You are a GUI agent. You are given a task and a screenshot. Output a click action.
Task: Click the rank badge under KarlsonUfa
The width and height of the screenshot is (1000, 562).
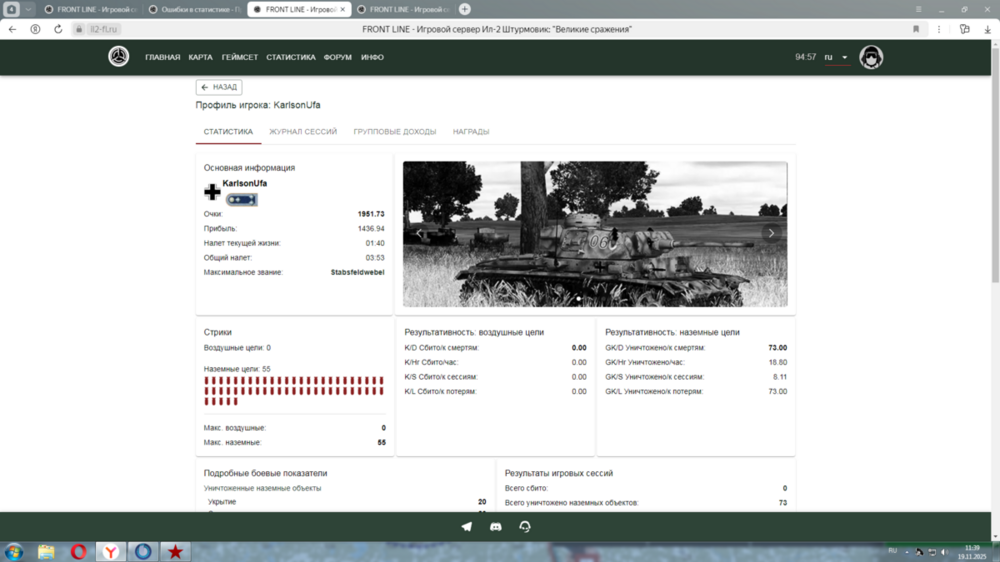(241, 199)
